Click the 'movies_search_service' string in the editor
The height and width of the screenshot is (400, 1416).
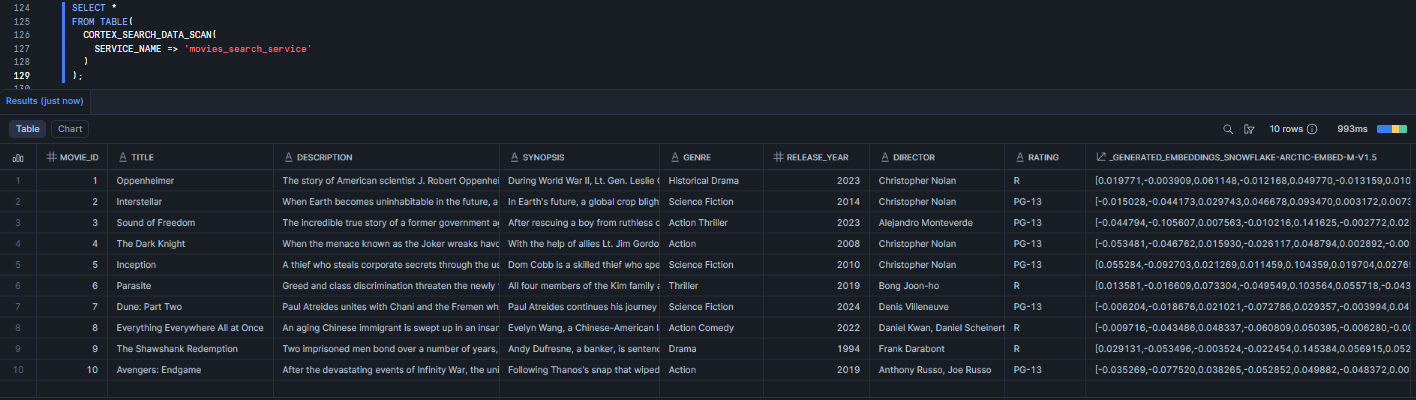point(248,48)
